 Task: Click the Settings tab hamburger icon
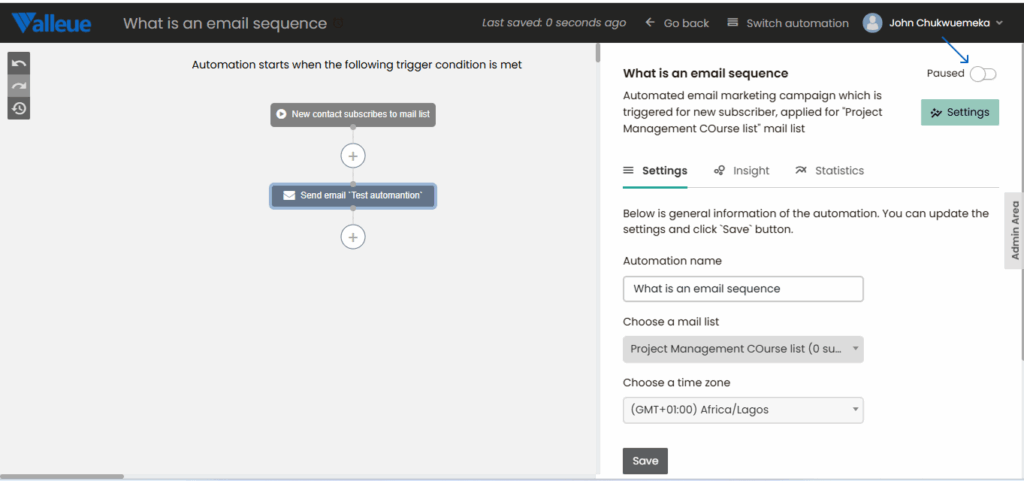click(x=628, y=170)
